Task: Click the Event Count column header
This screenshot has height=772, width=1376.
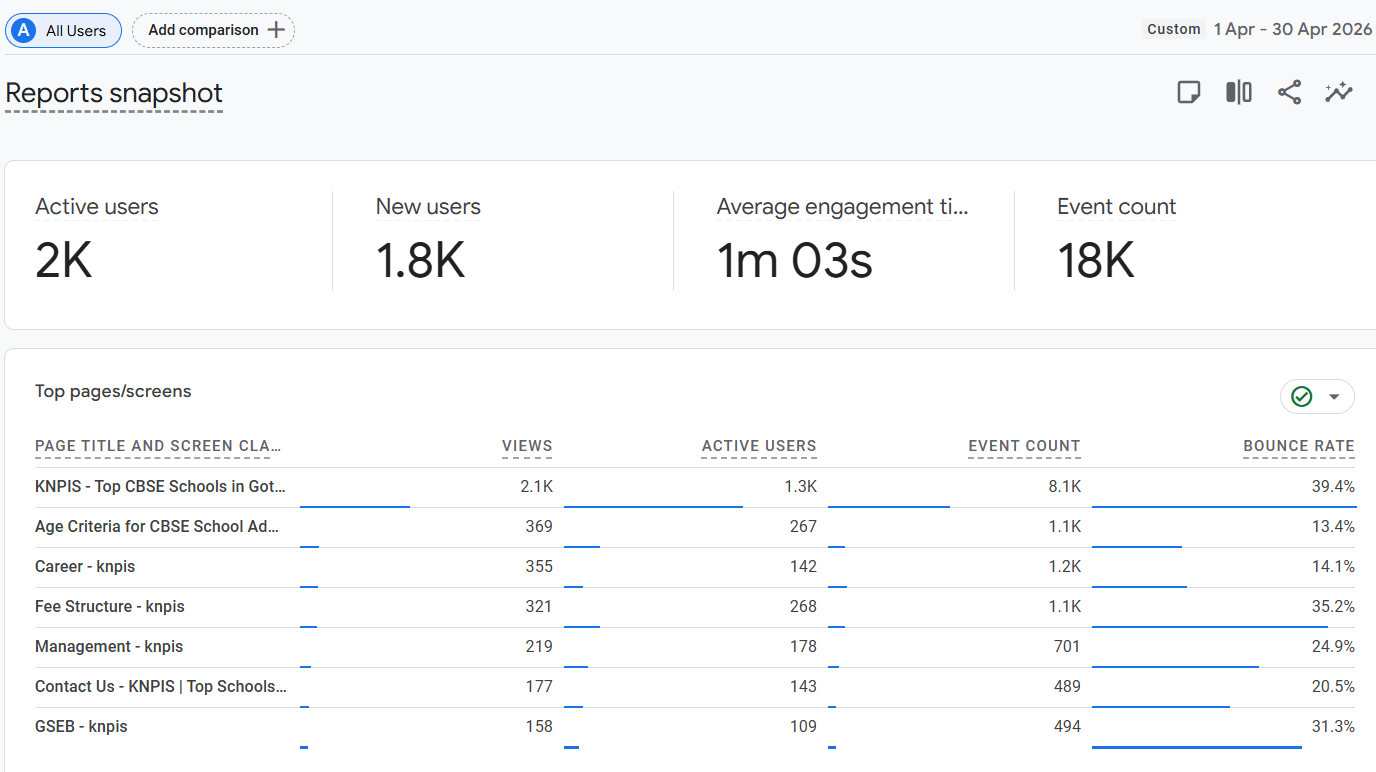Action: 1024,446
